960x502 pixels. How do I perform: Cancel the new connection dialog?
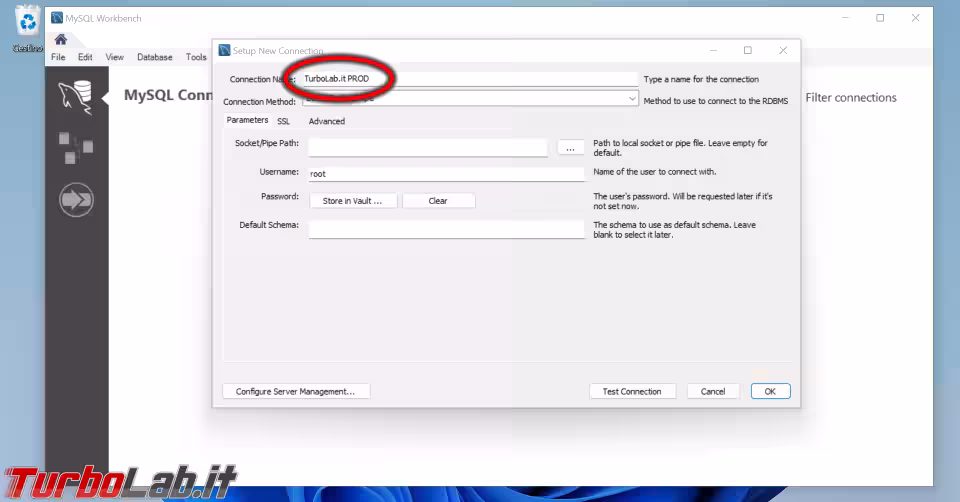click(713, 391)
